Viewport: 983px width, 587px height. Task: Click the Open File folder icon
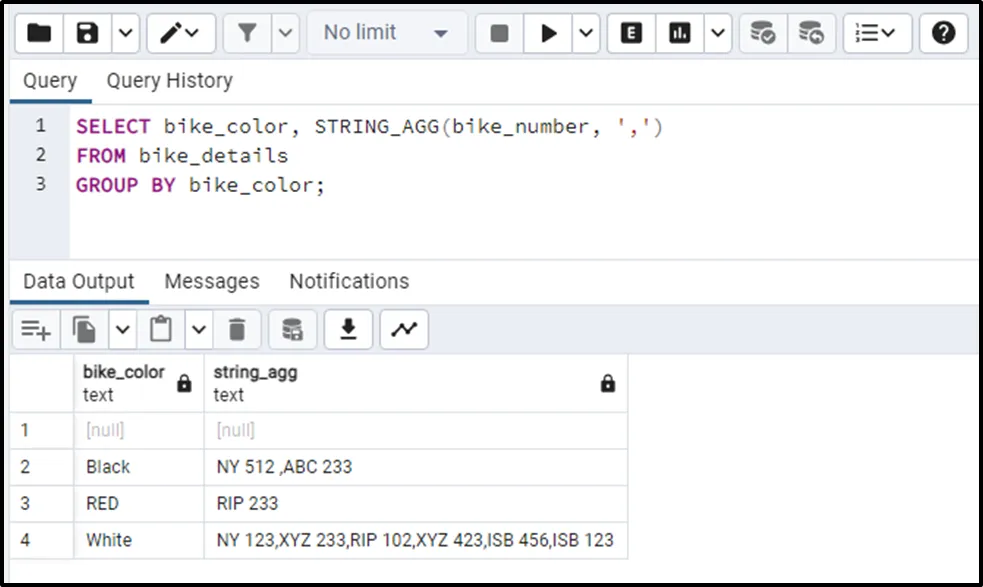point(39,33)
